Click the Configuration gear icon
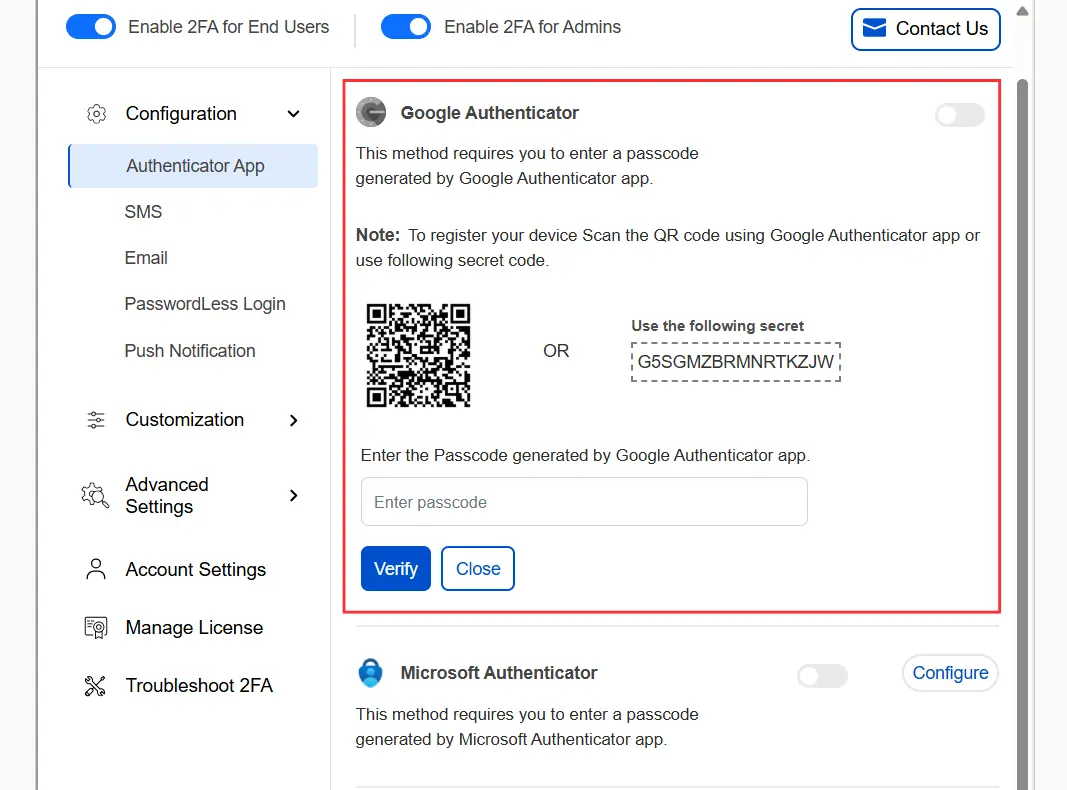This screenshot has height=790, width=1067. click(x=97, y=114)
